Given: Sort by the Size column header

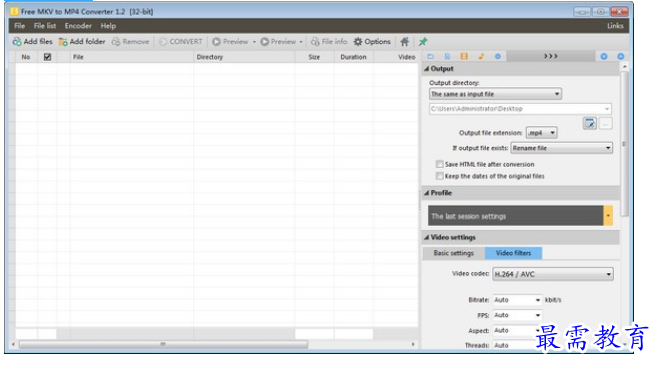Looking at the screenshot, I should click(314, 57).
